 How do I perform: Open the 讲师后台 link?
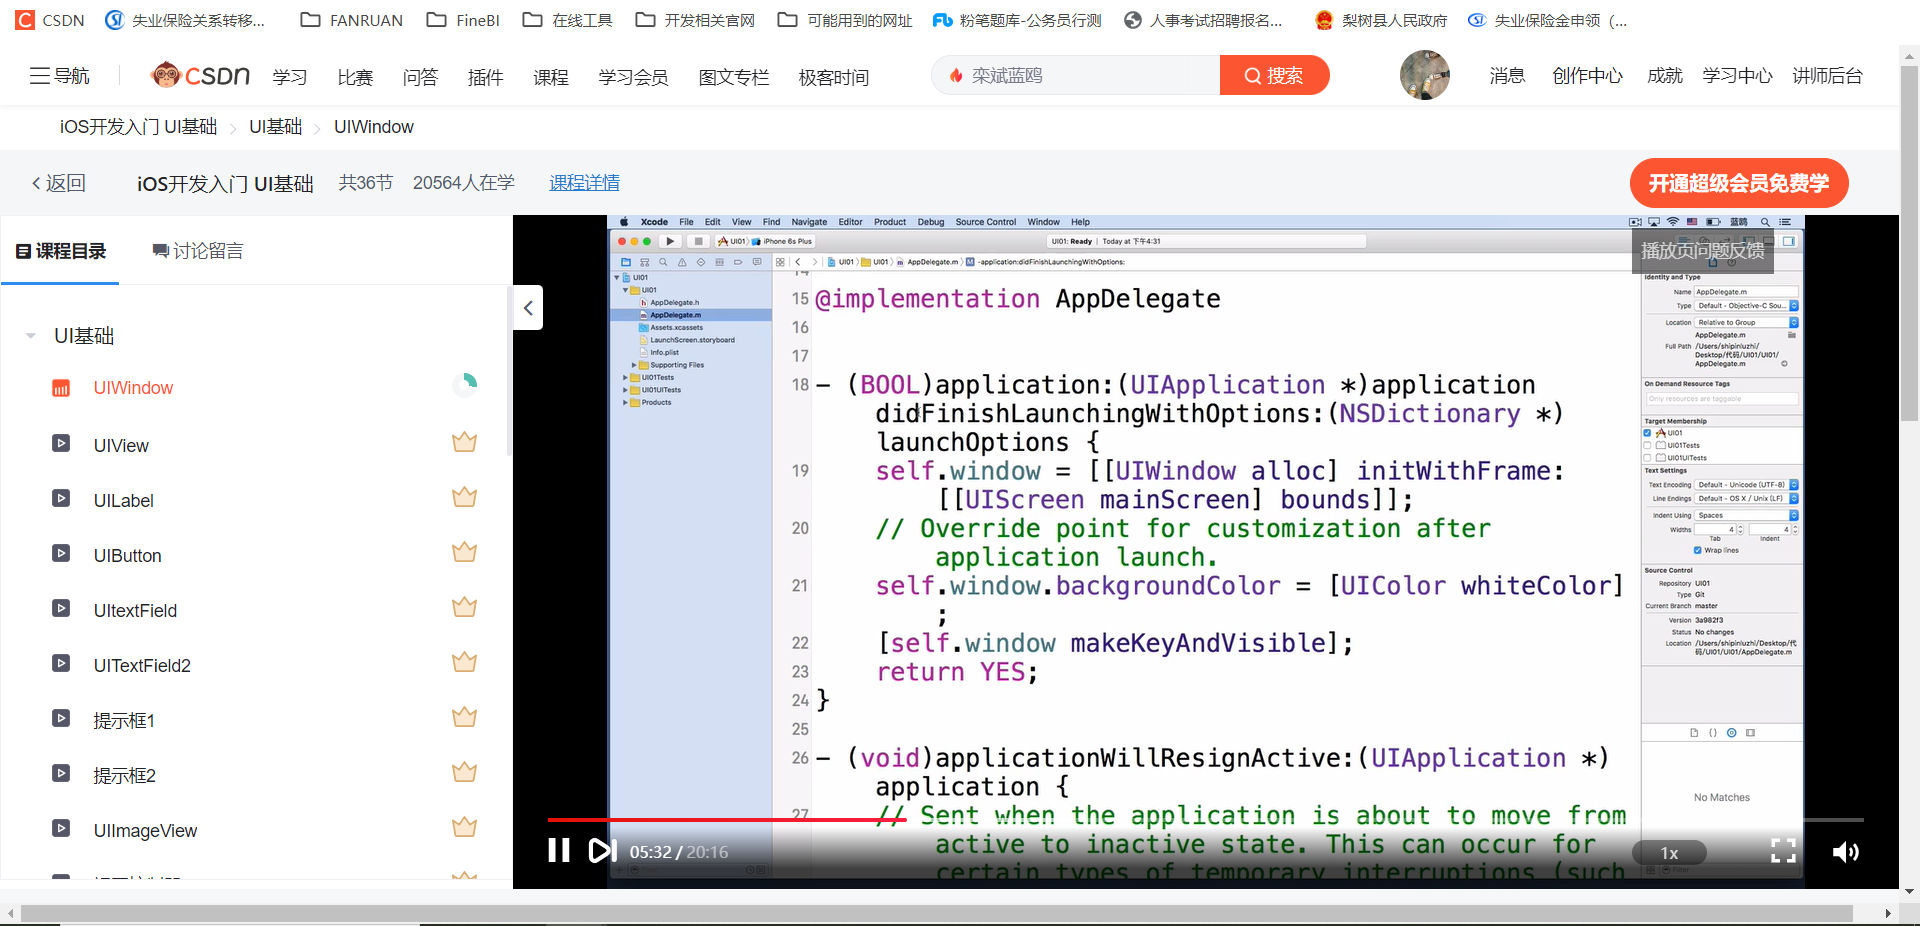pyautogui.click(x=1827, y=76)
